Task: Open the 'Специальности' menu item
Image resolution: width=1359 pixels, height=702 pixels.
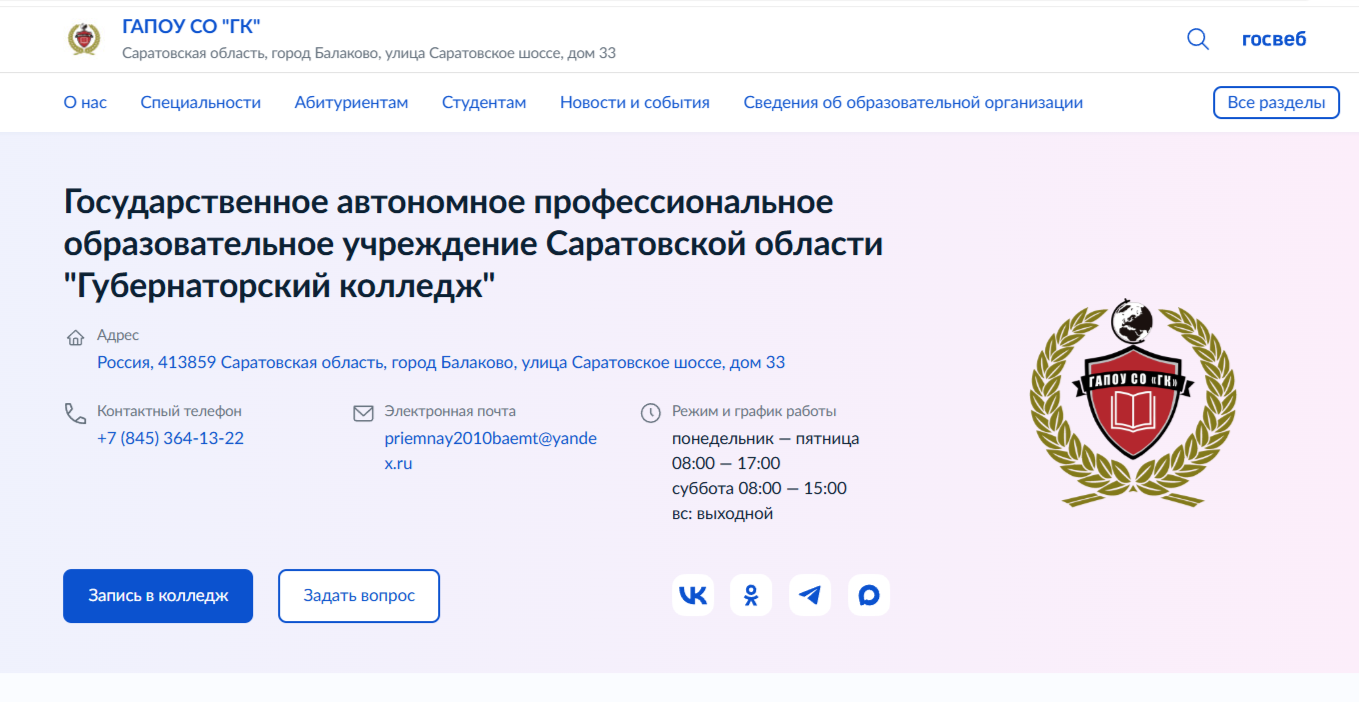Action: (200, 102)
